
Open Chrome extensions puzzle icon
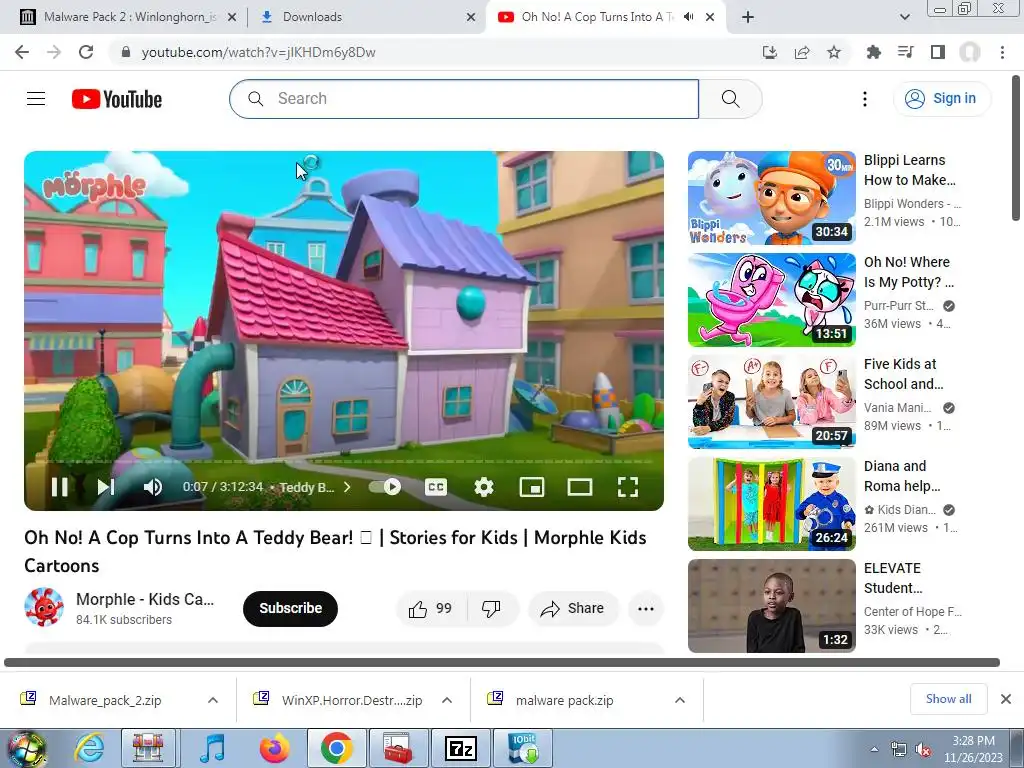[873, 52]
